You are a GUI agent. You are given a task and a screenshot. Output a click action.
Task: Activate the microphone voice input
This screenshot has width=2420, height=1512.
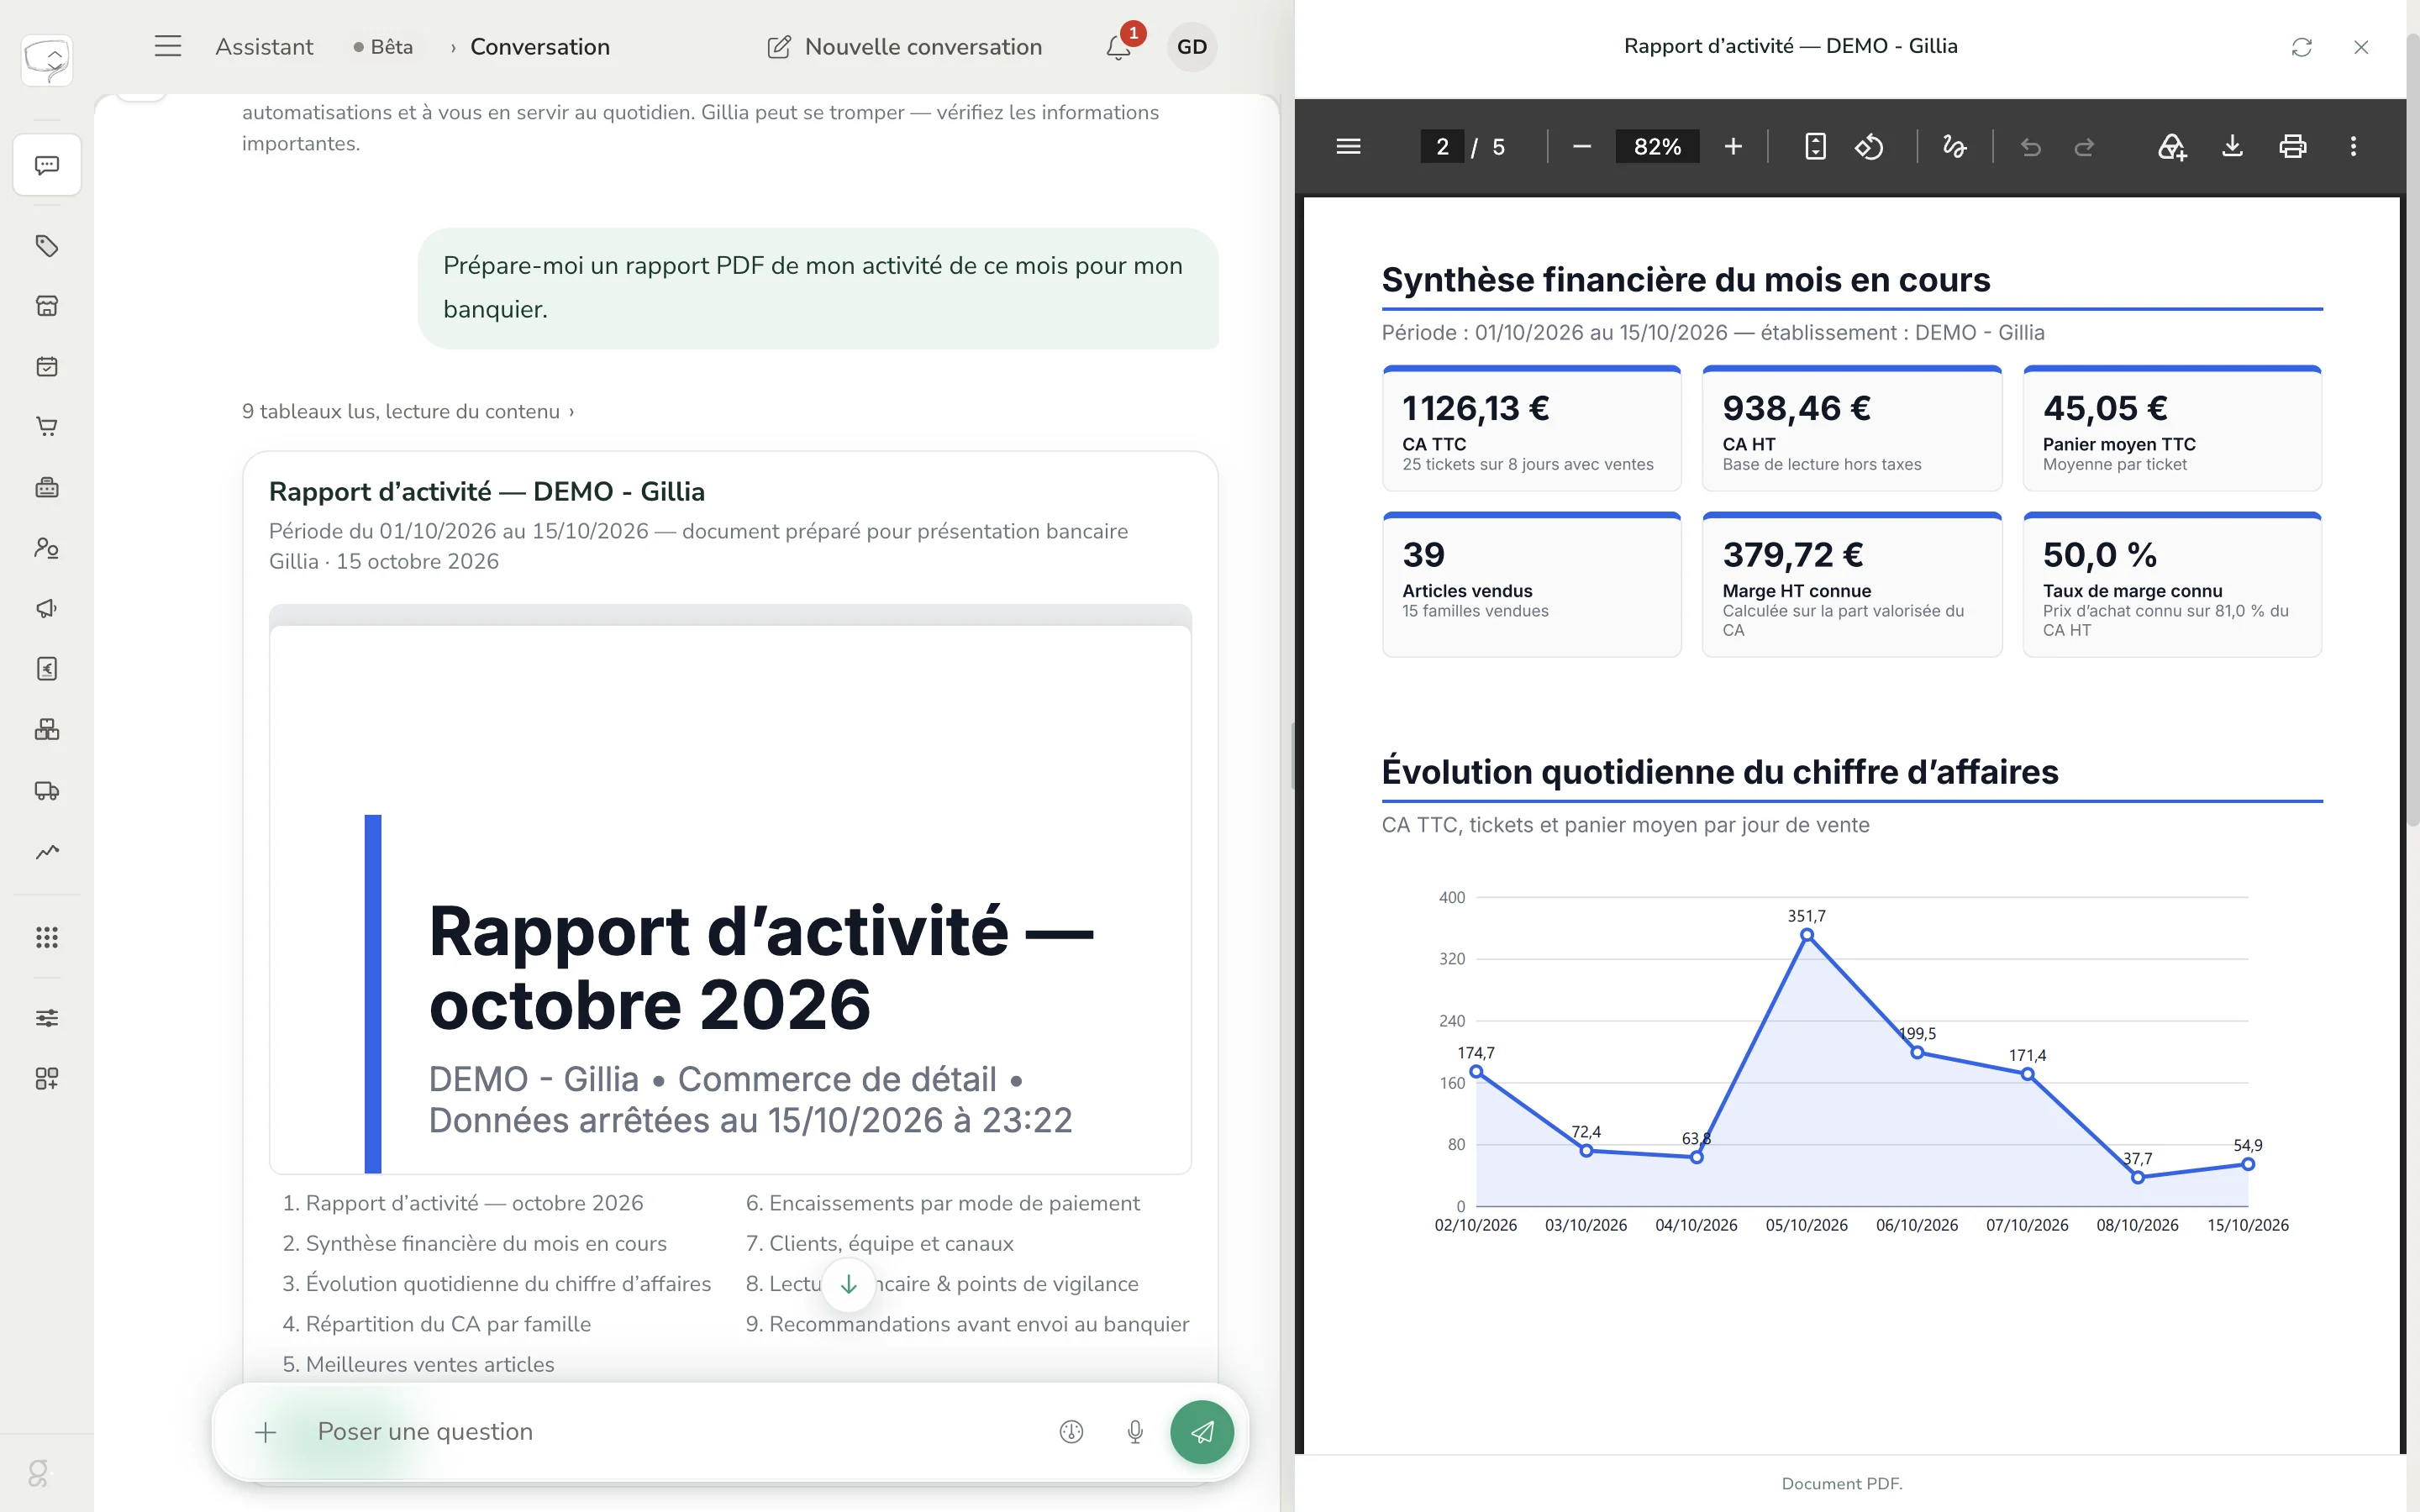pos(1135,1432)
